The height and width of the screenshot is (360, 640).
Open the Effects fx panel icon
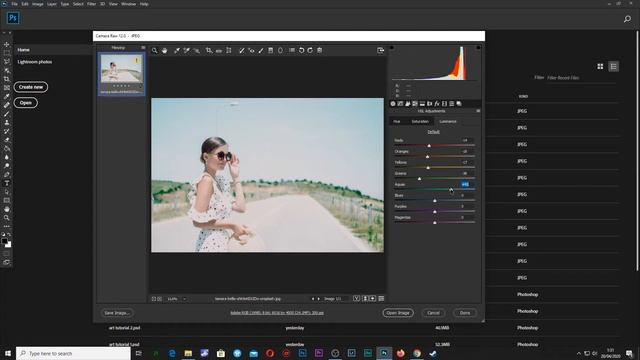437,104
